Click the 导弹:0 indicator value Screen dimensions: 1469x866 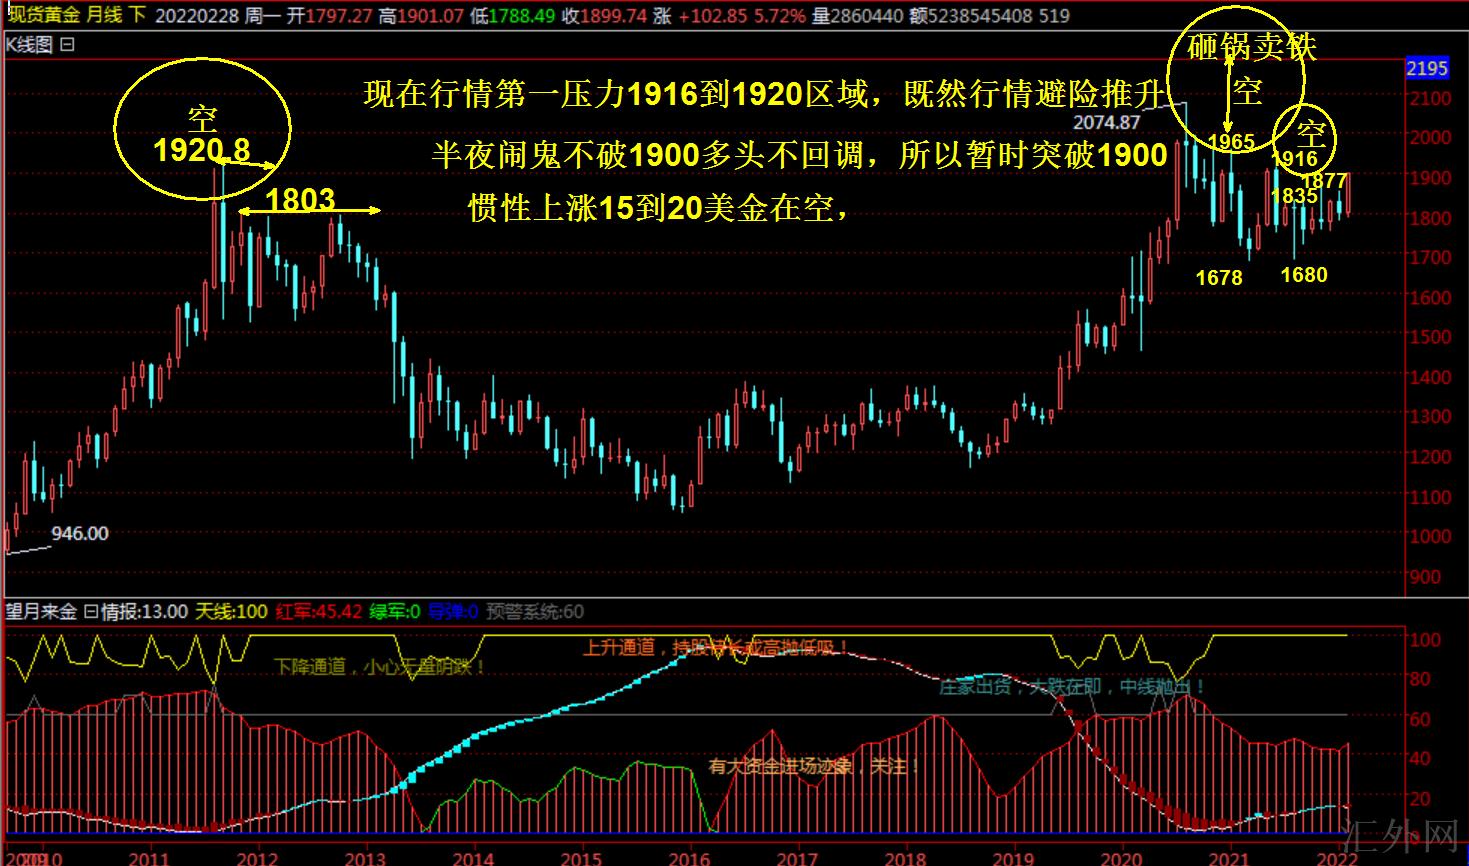point(453,612)
